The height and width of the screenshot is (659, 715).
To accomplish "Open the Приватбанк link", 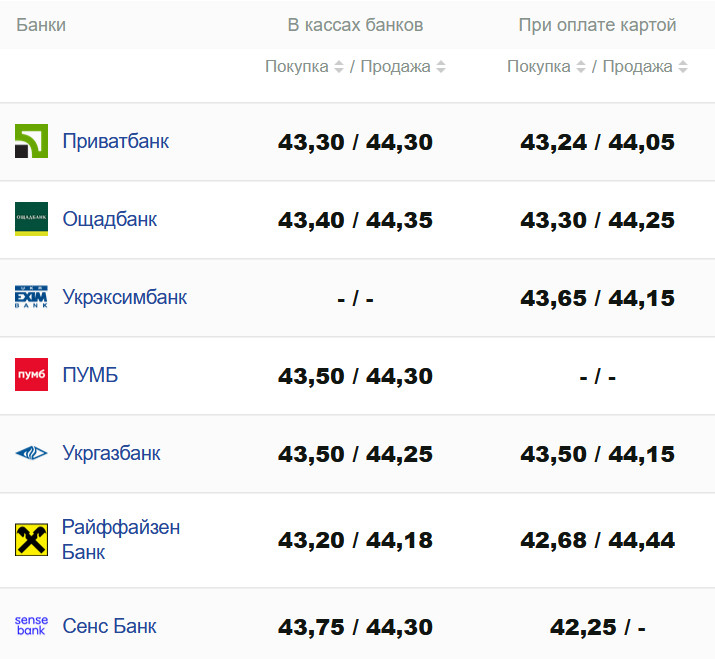I will (115, 141).
